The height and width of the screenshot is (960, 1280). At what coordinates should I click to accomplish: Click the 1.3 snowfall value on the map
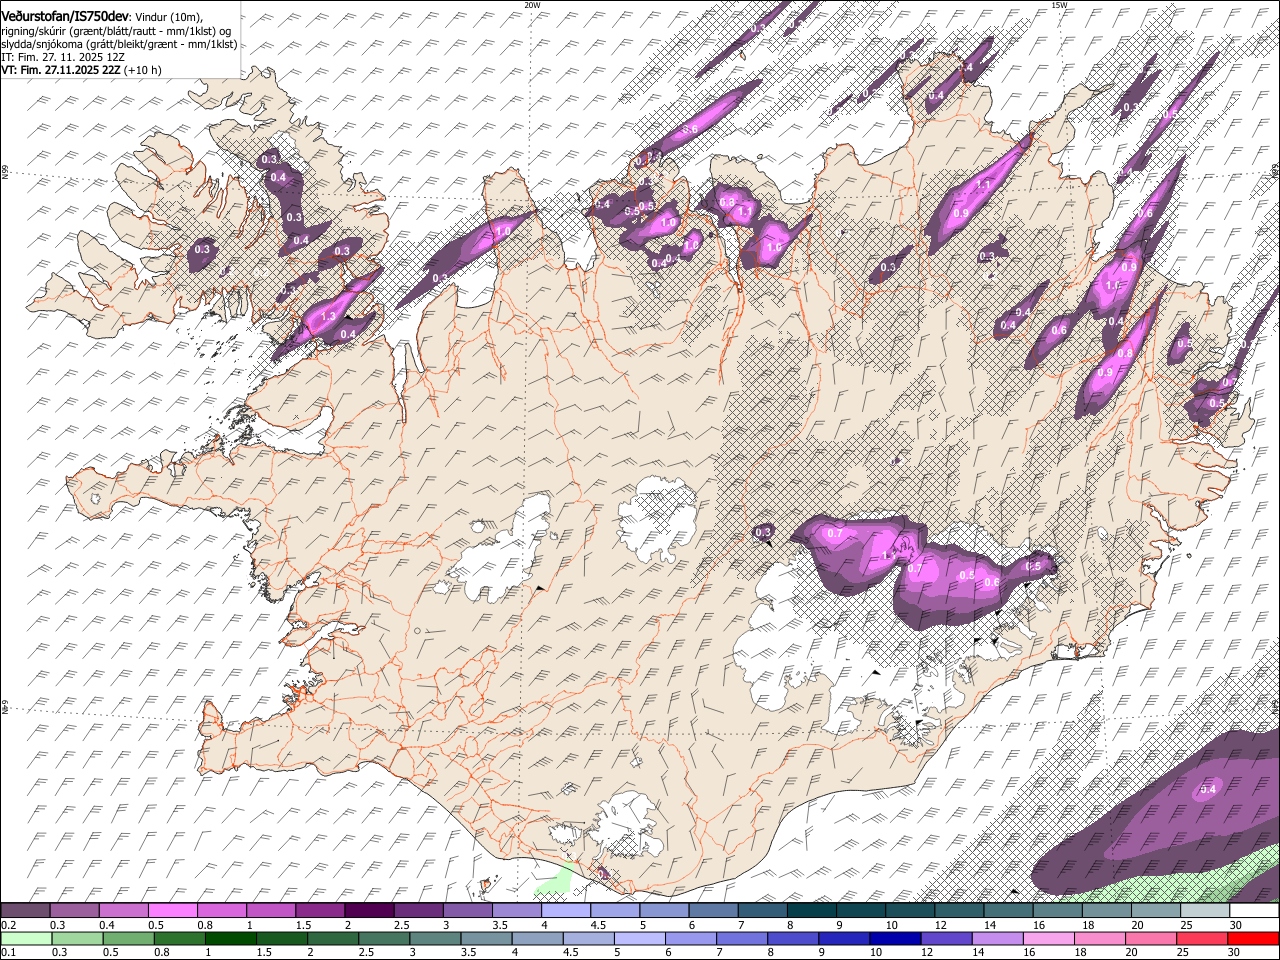tap(329, 316)
